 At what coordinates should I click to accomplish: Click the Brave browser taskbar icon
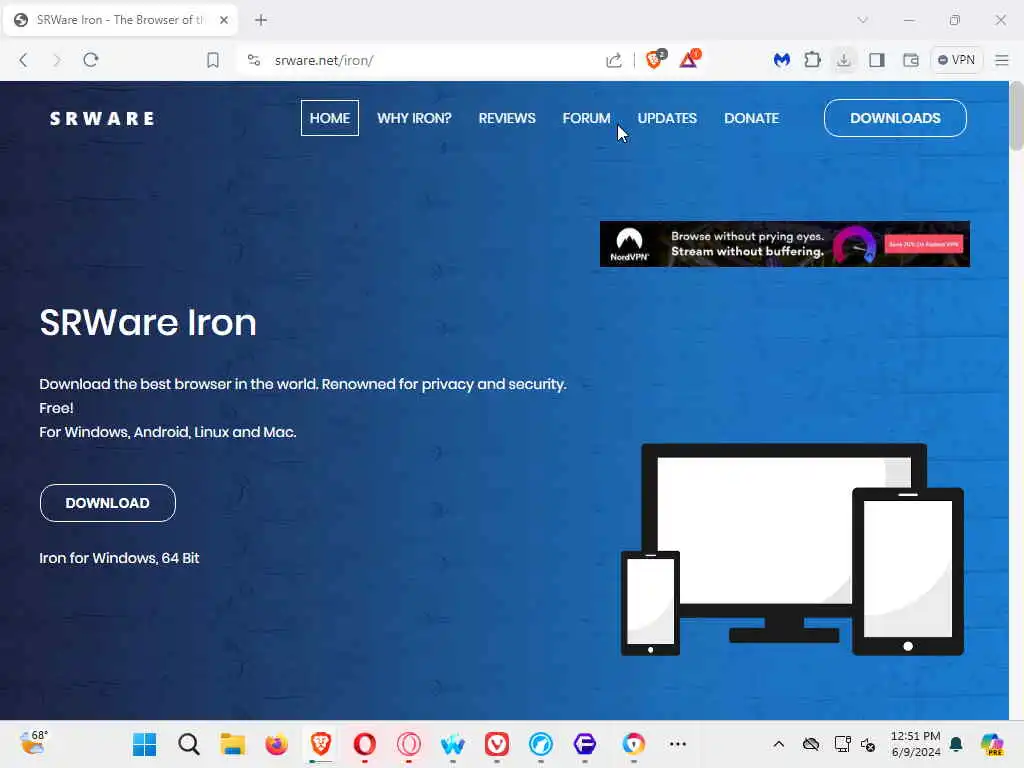(321, 744)
